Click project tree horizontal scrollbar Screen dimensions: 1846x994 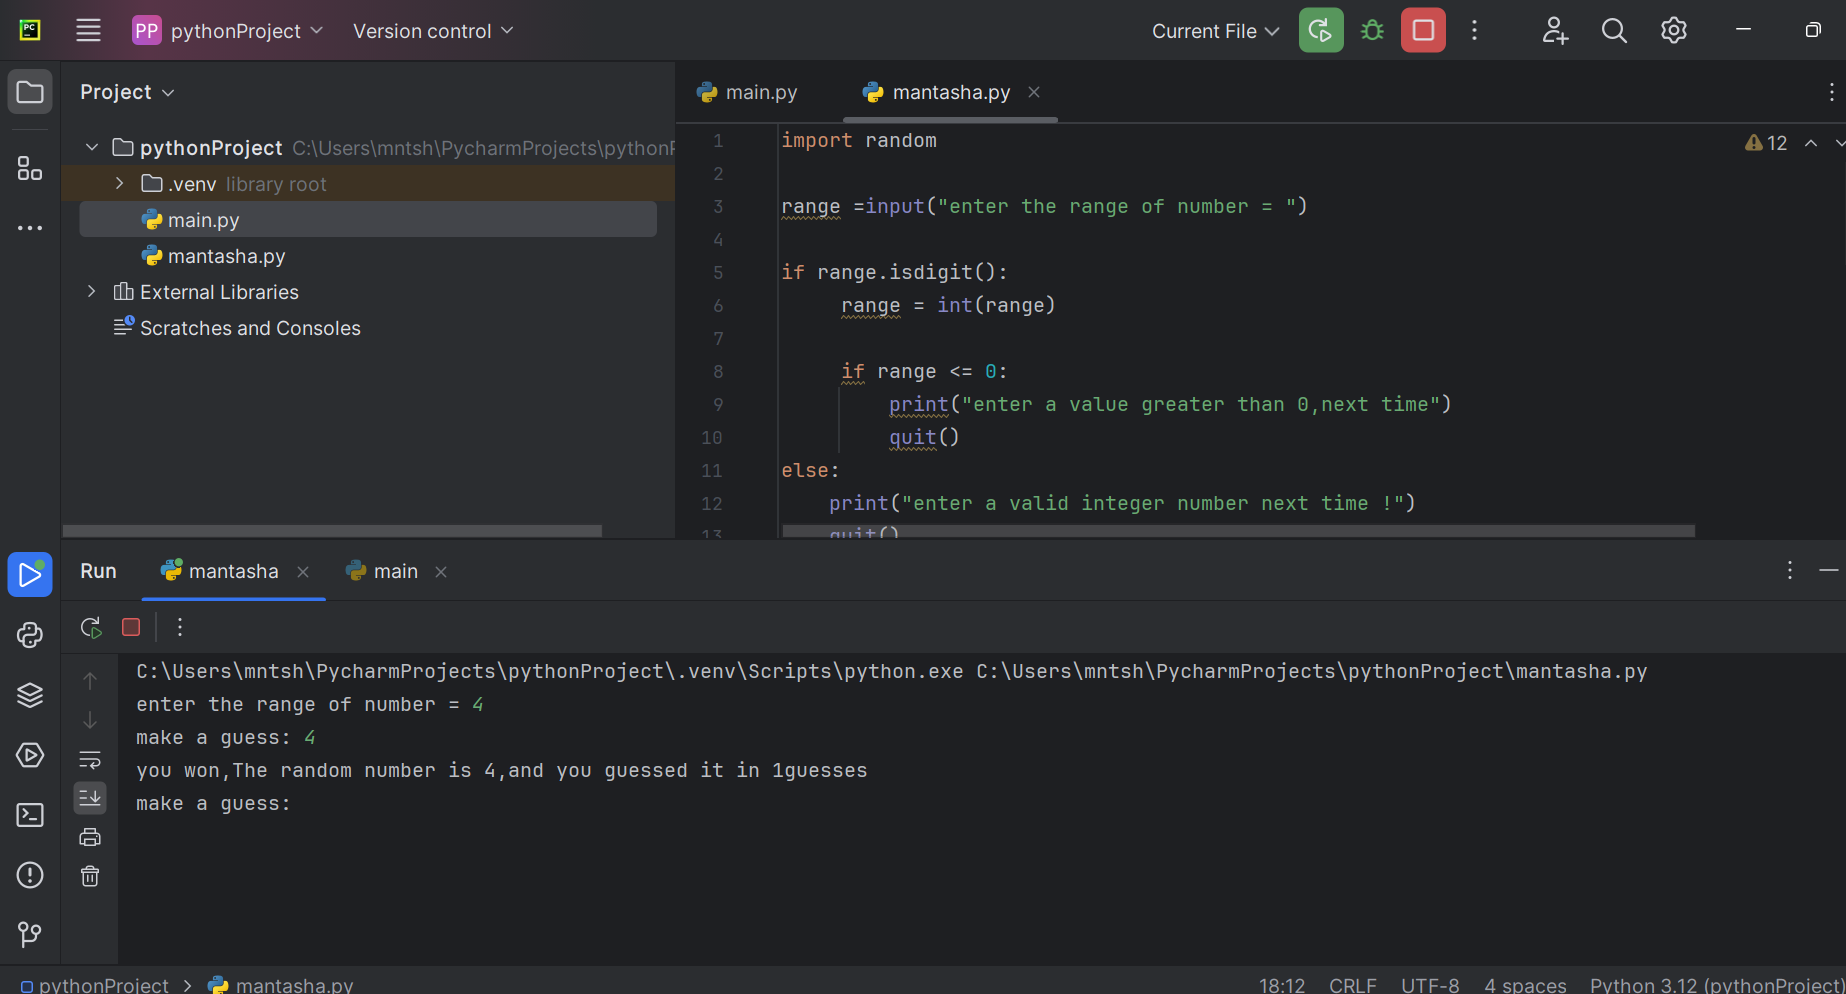tap(332, 531)
